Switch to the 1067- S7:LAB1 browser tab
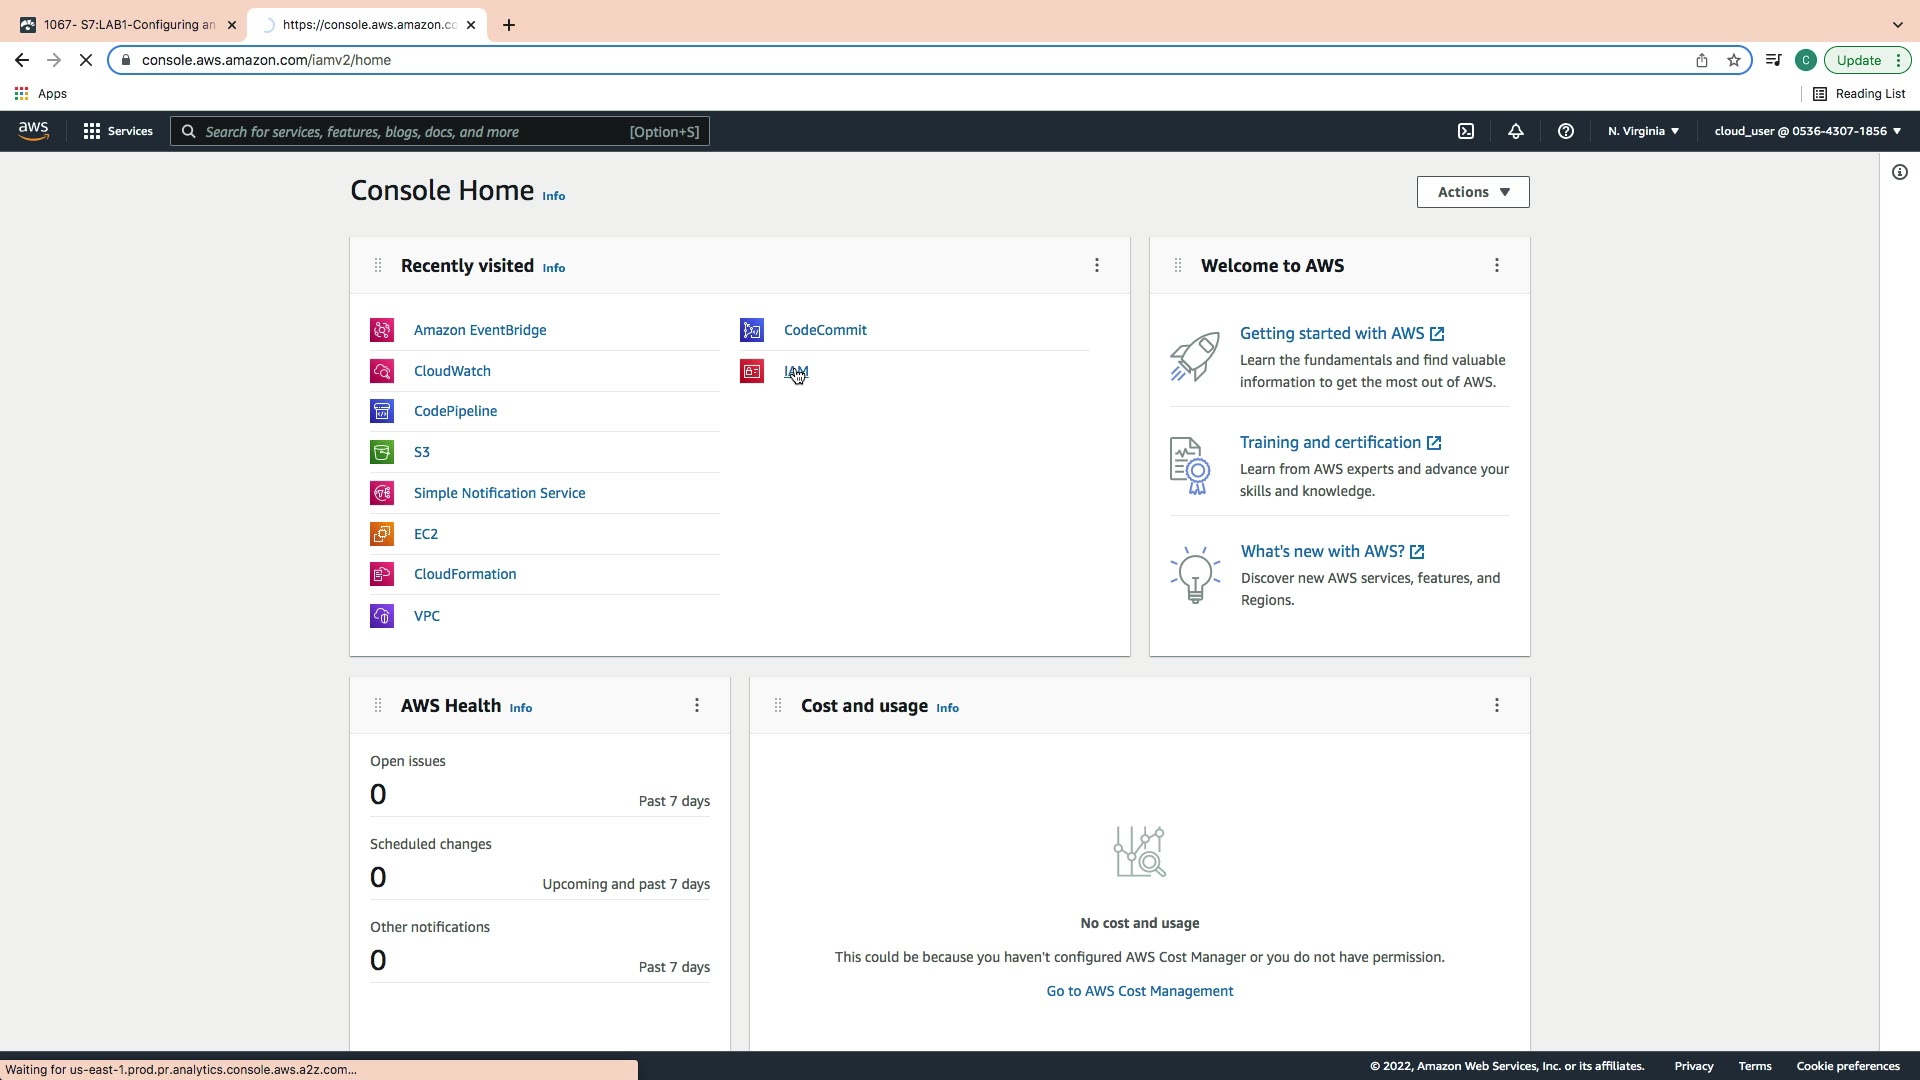 click(x=129, y=25)
